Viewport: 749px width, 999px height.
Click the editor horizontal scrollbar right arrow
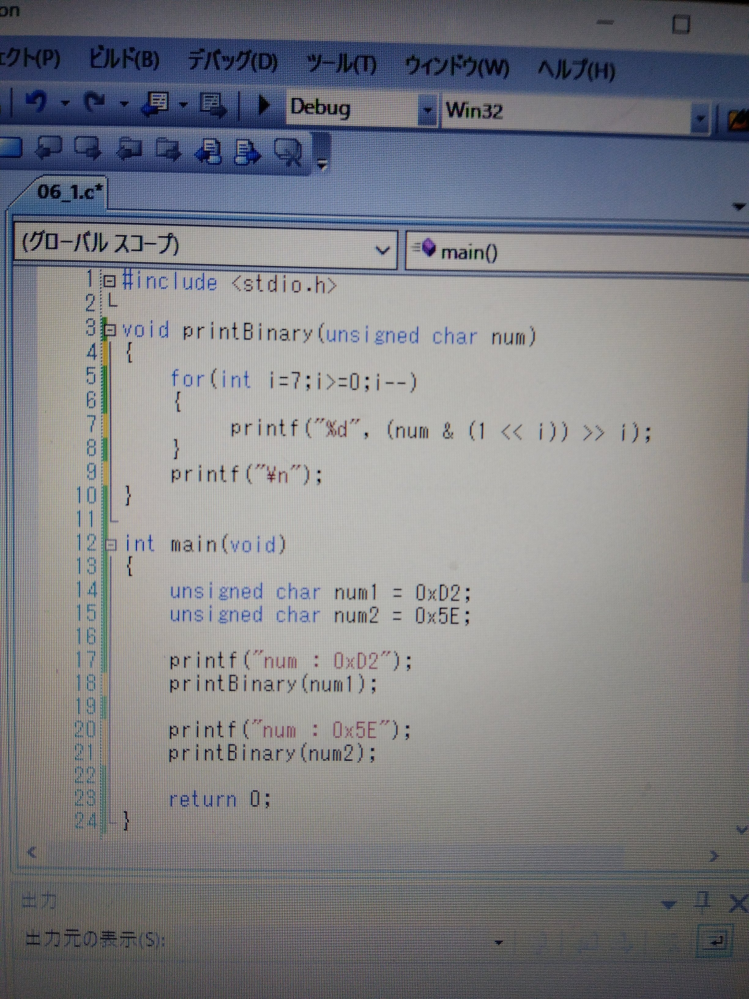tap(713, 856)
